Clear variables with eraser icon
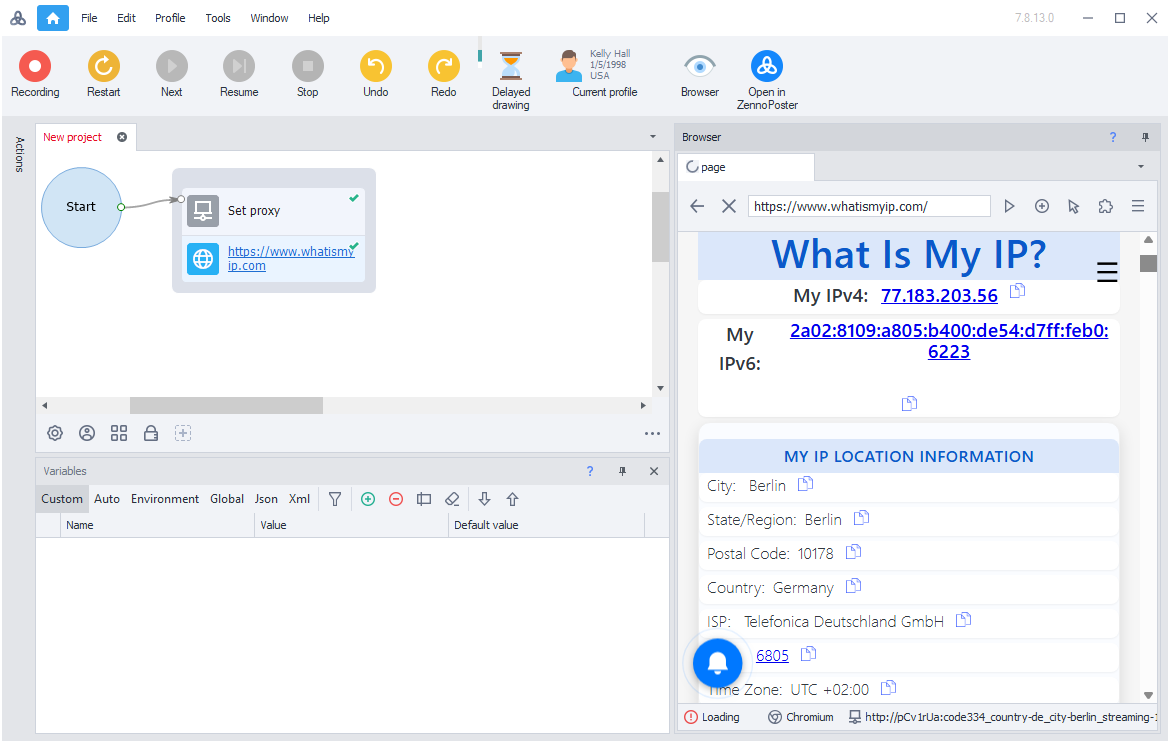 click(452, 499)
